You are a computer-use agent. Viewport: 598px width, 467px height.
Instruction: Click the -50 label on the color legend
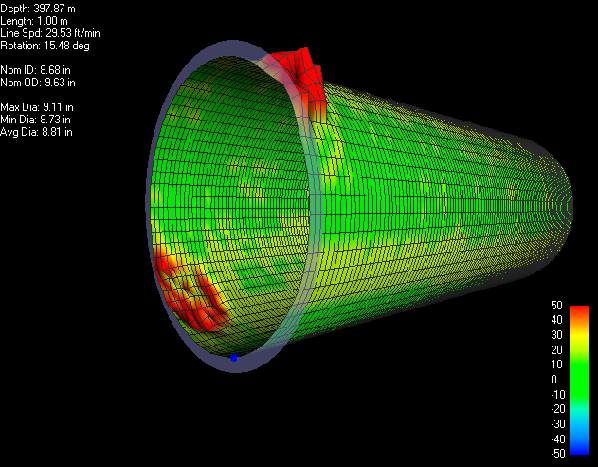pos(558,454)
